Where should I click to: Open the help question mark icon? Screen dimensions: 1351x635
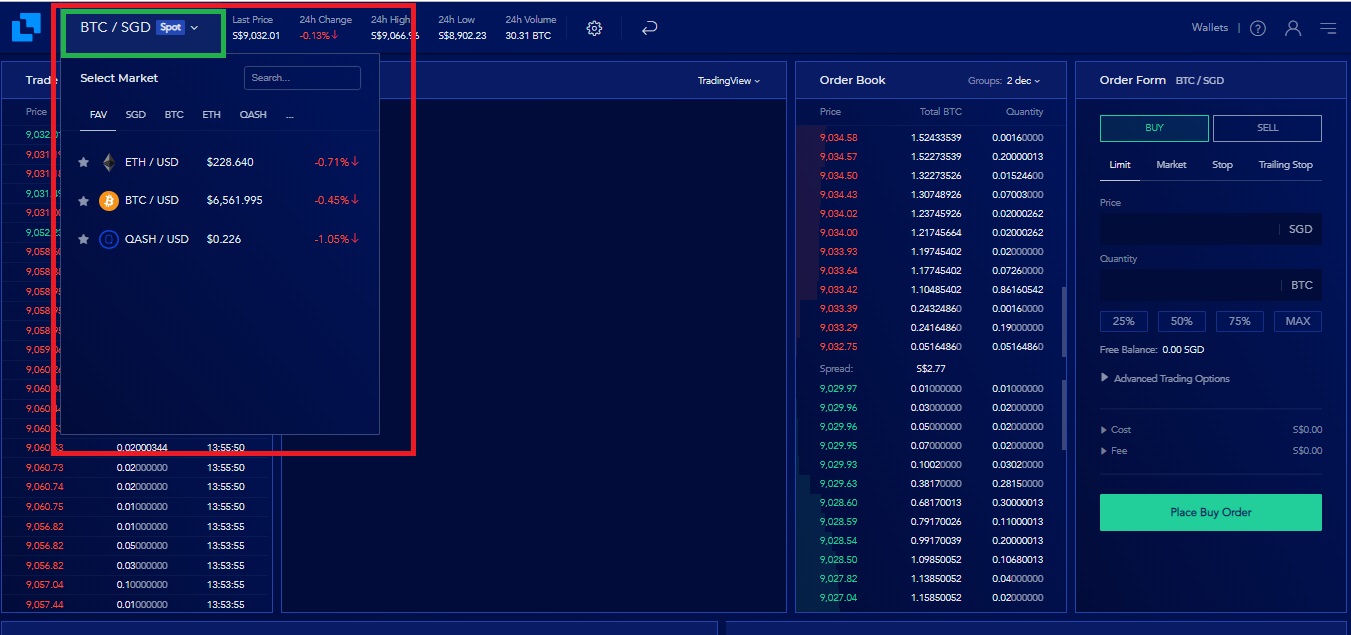[x=1258, y=28]
